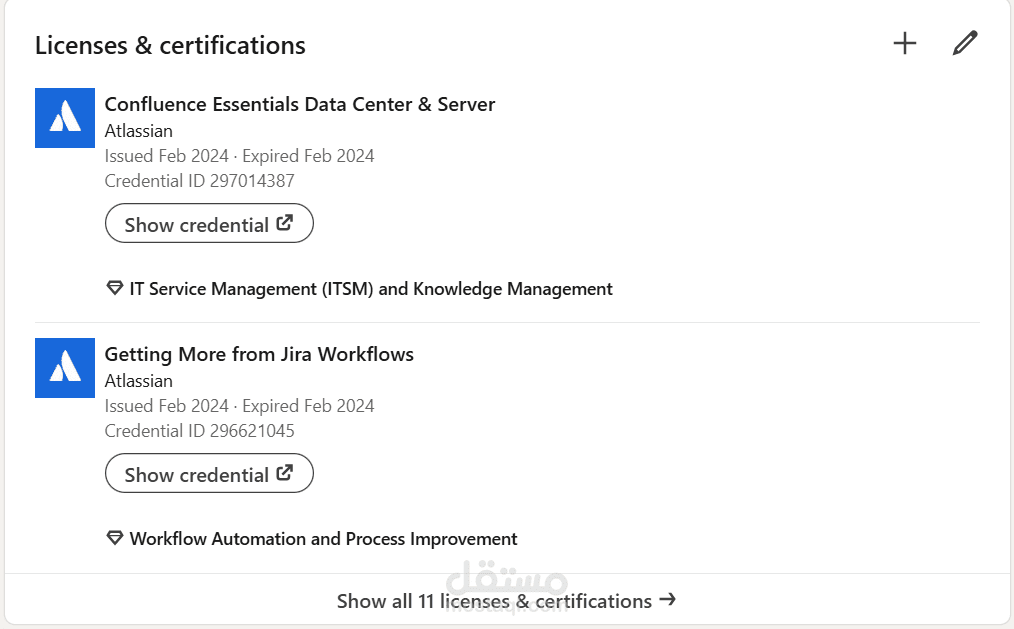This screenshot has height=629, width=1014.
Task: Click Credential ID 296621045 text
Action: coord(199,431)
